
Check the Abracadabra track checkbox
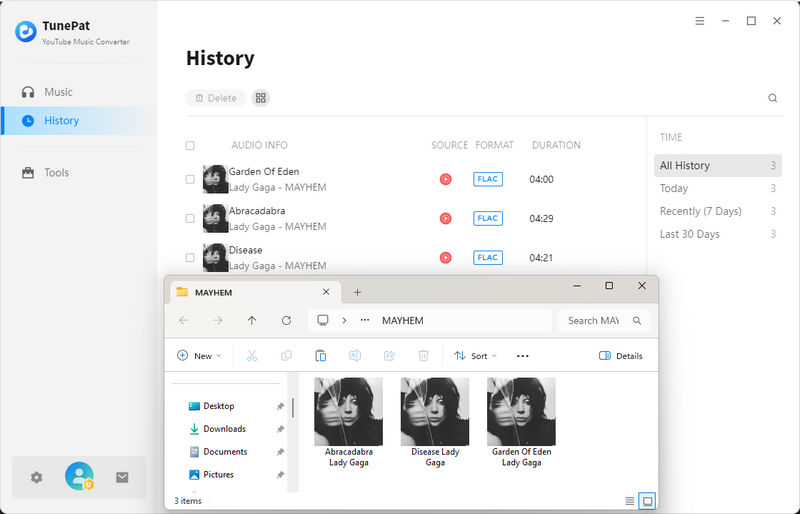pos(190,218)
